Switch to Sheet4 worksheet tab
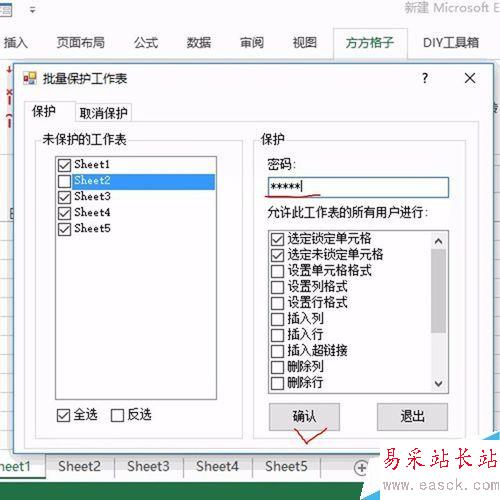This screenshot has width=500, height=500. [217, 466]
